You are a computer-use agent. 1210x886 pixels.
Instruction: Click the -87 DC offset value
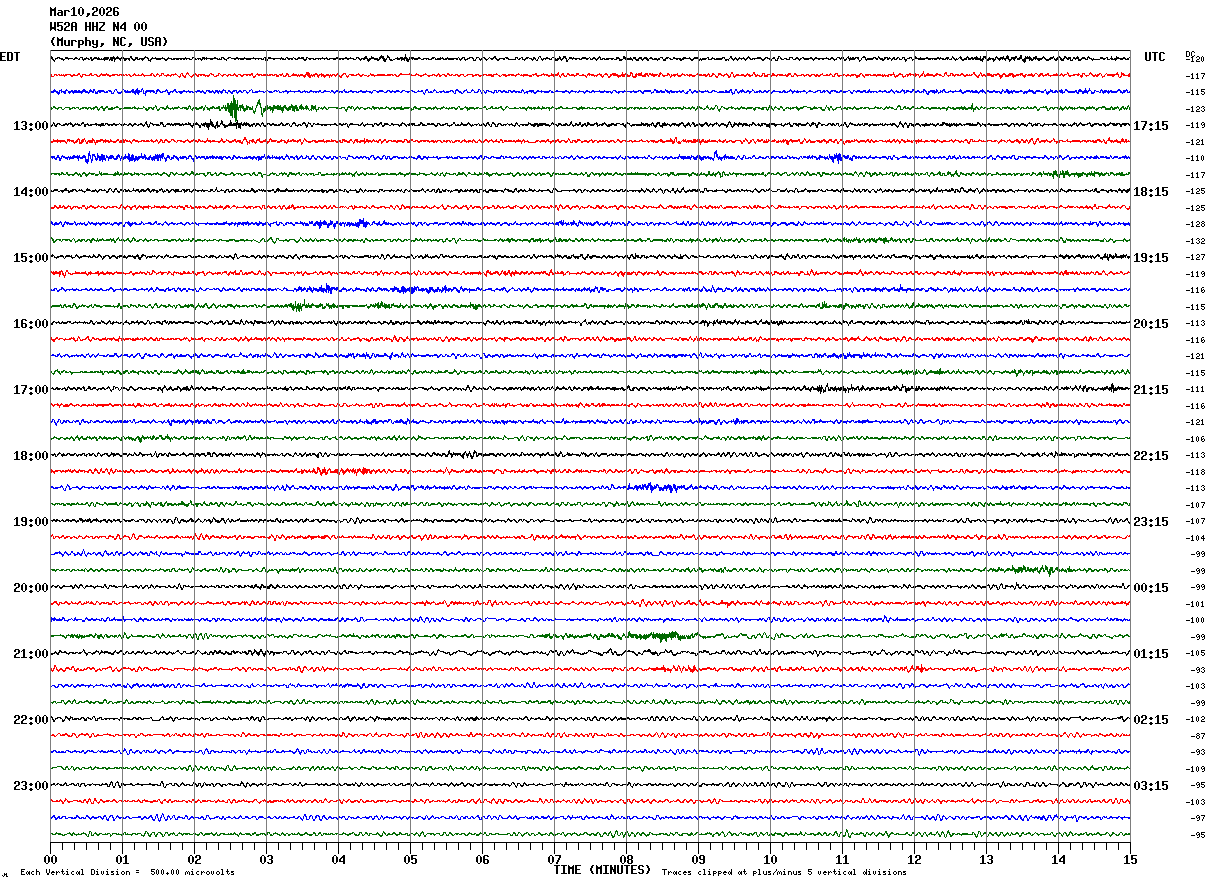(x=1195, y=736)
